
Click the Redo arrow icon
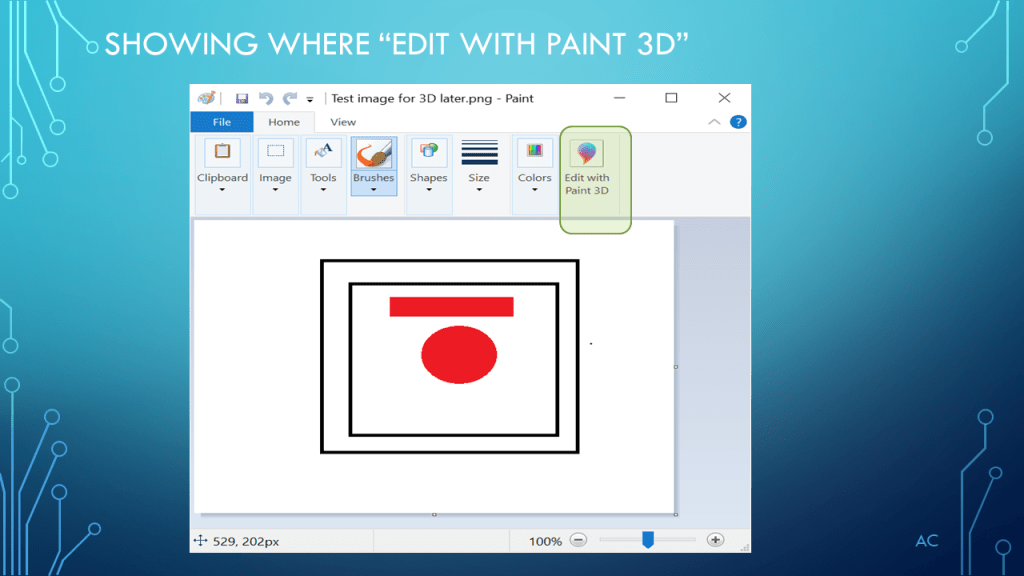pos(290,98)
